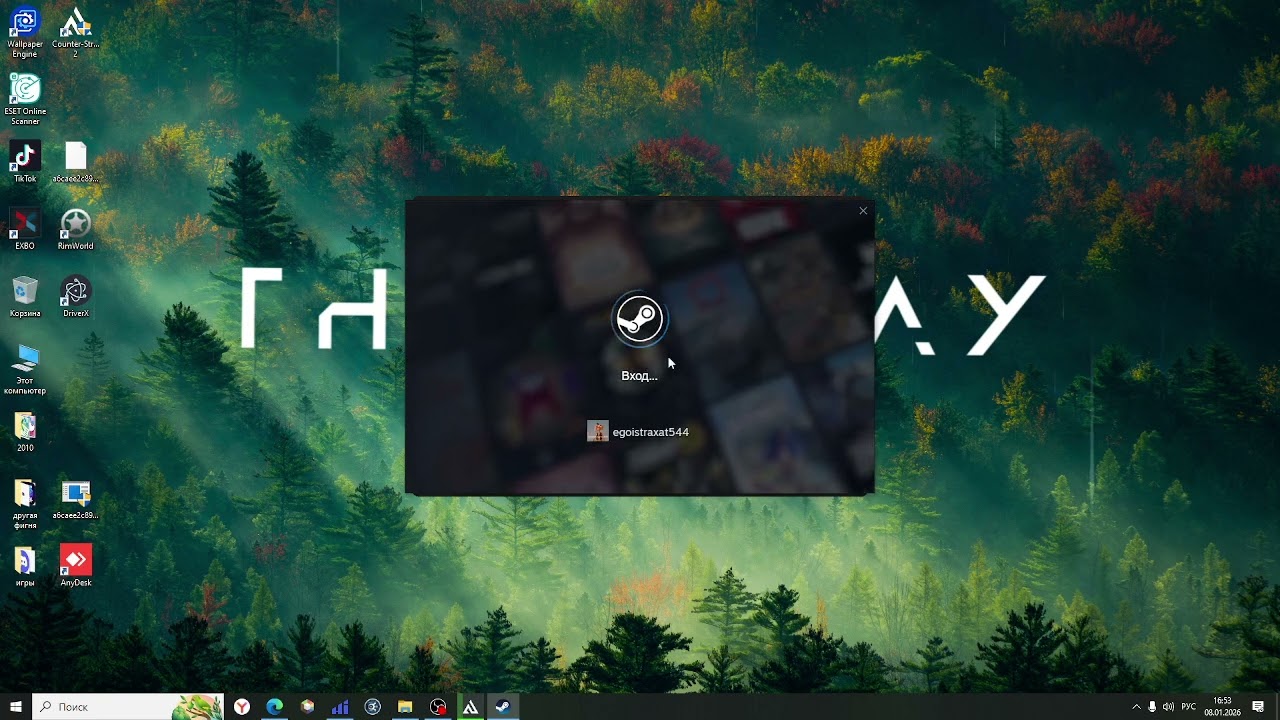Open the игры folder
Viewport: 1280px width, 720px height.
[x=25, y=566]
